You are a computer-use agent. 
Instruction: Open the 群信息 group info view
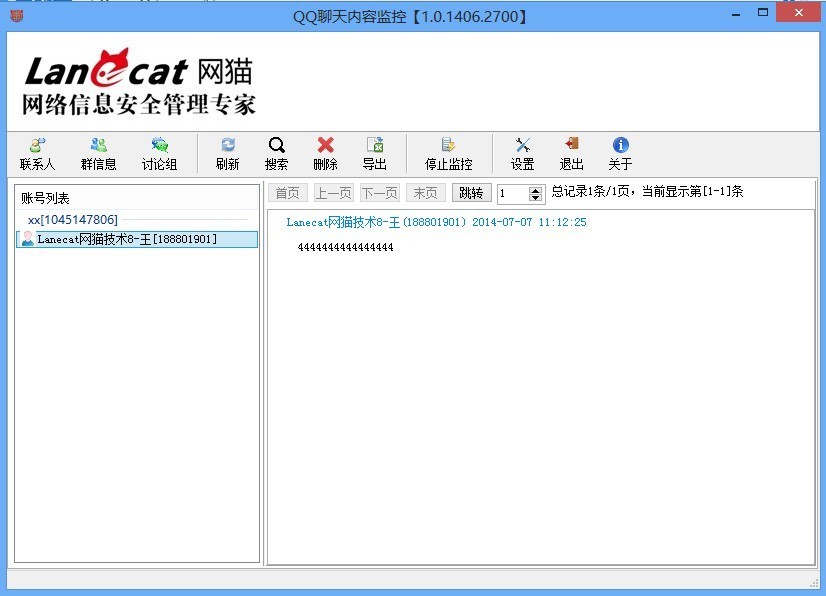pyautogui.click(x=99, y=153)
